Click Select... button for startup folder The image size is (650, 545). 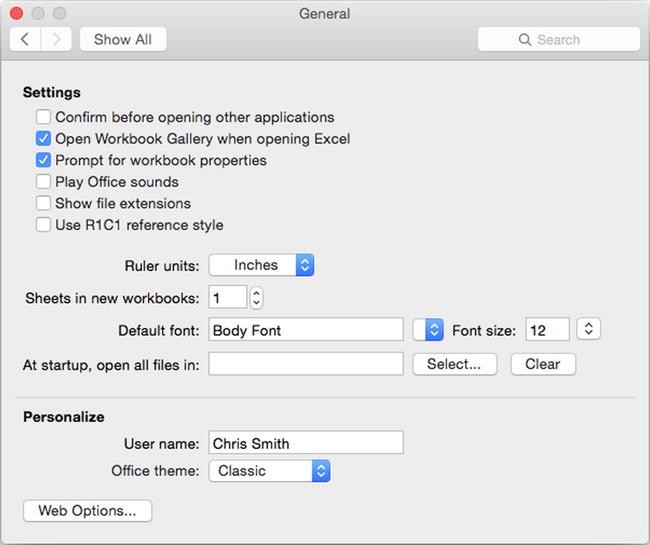point(455,364)
